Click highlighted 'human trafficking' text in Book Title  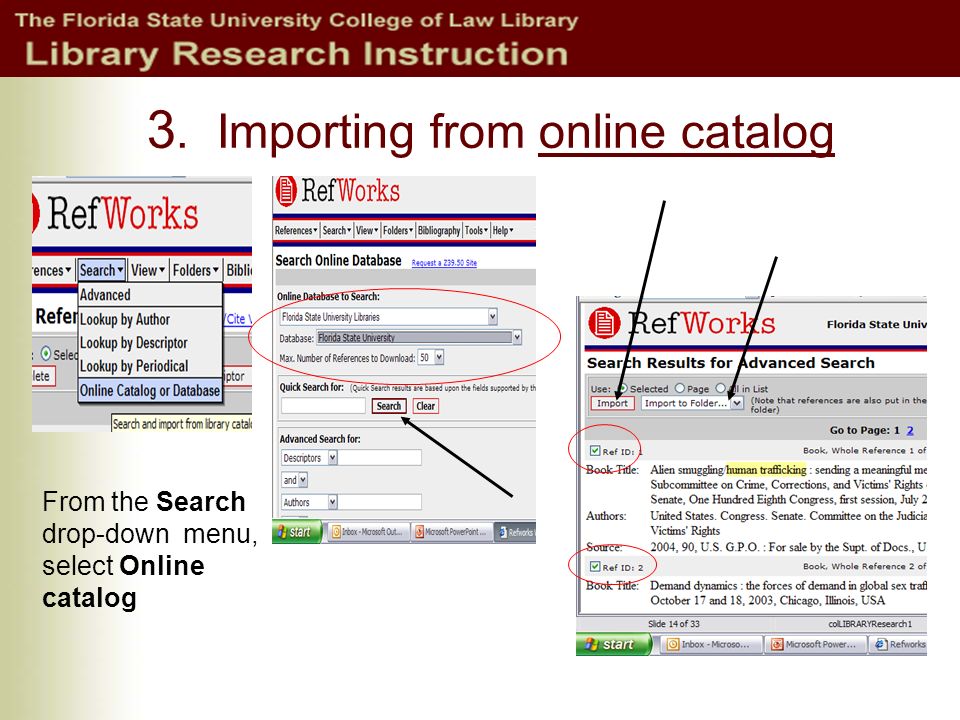(767, 470)
